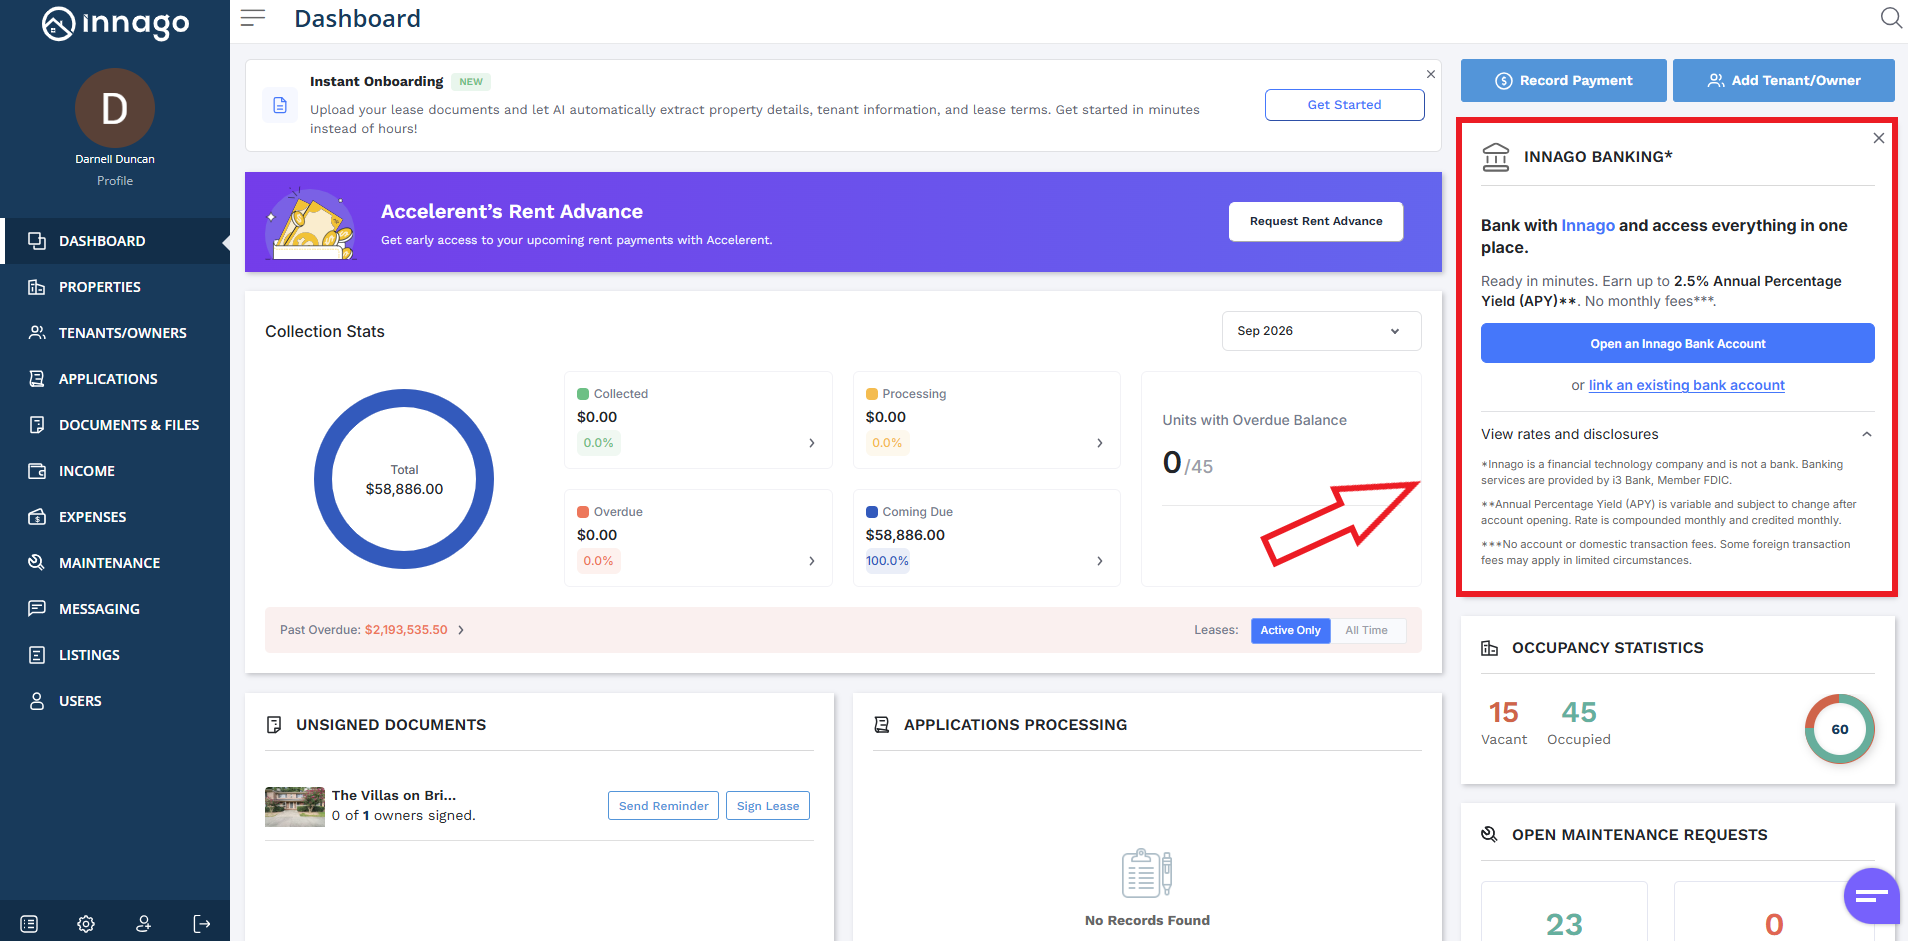The image size is (1908, 941).
Task: Open Past Overdue details via its chevron
Action: 461,630
